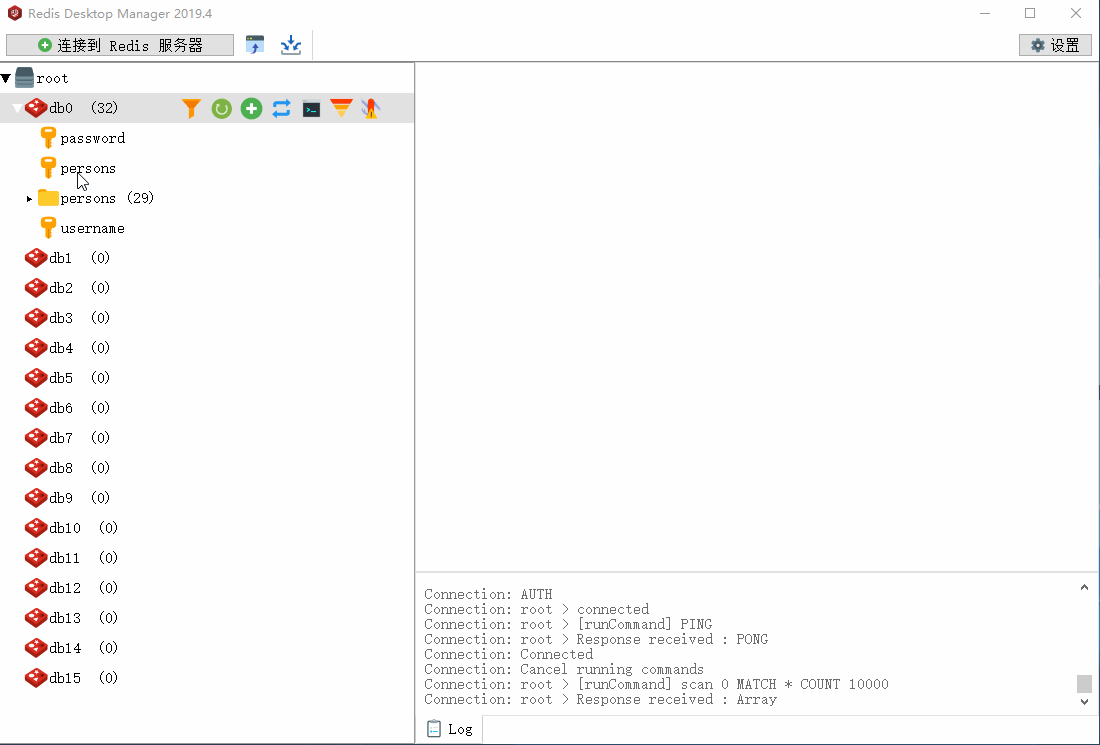Open the console for db0

click(x=311, y=109)
